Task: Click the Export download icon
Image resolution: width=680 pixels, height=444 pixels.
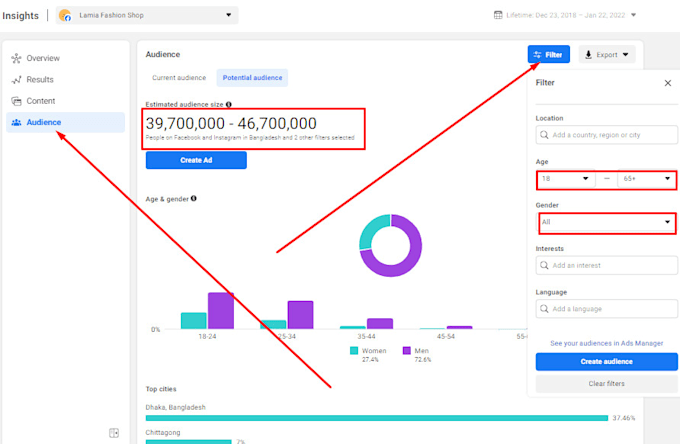Action: (588, 55)
